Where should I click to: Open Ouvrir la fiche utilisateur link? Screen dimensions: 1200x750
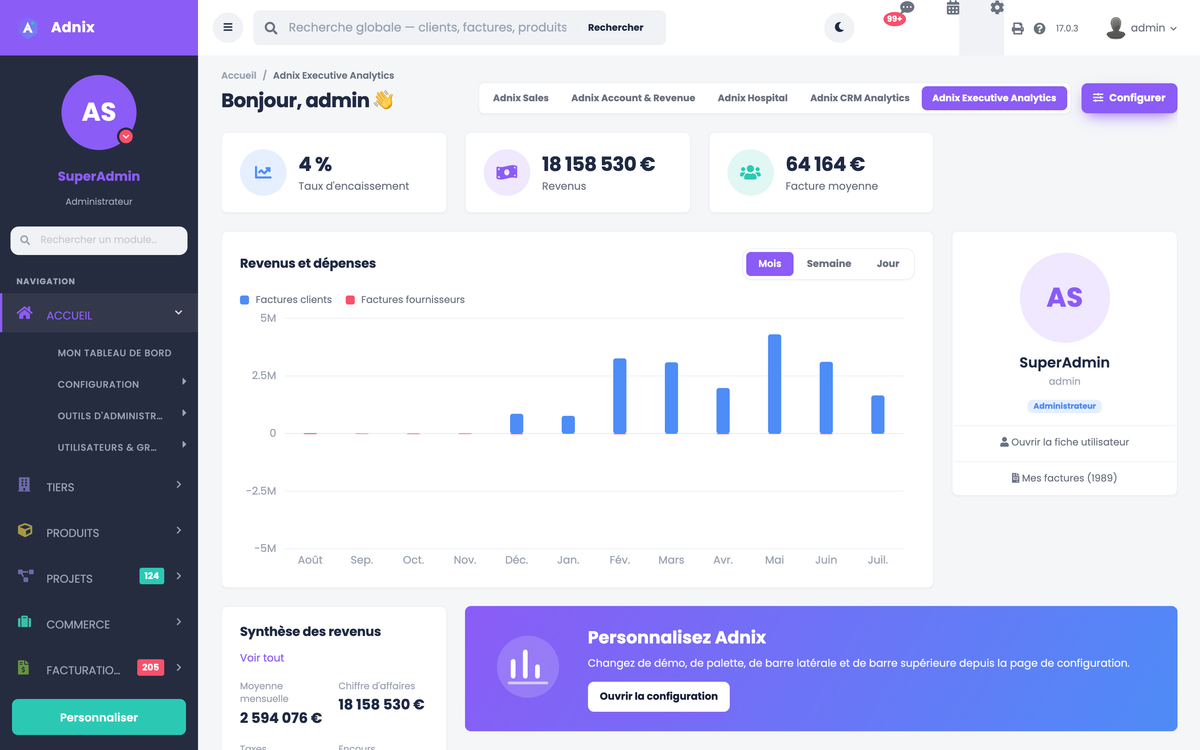point(1064,442)
